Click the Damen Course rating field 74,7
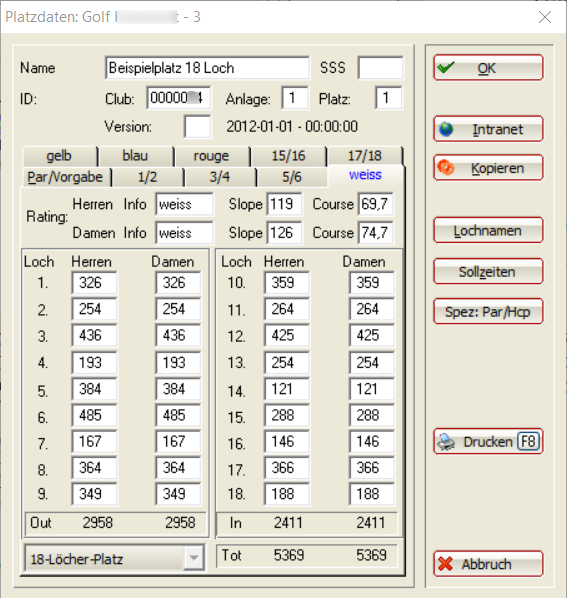The height and width of the screenshot is (598, 567). [376, 233]
